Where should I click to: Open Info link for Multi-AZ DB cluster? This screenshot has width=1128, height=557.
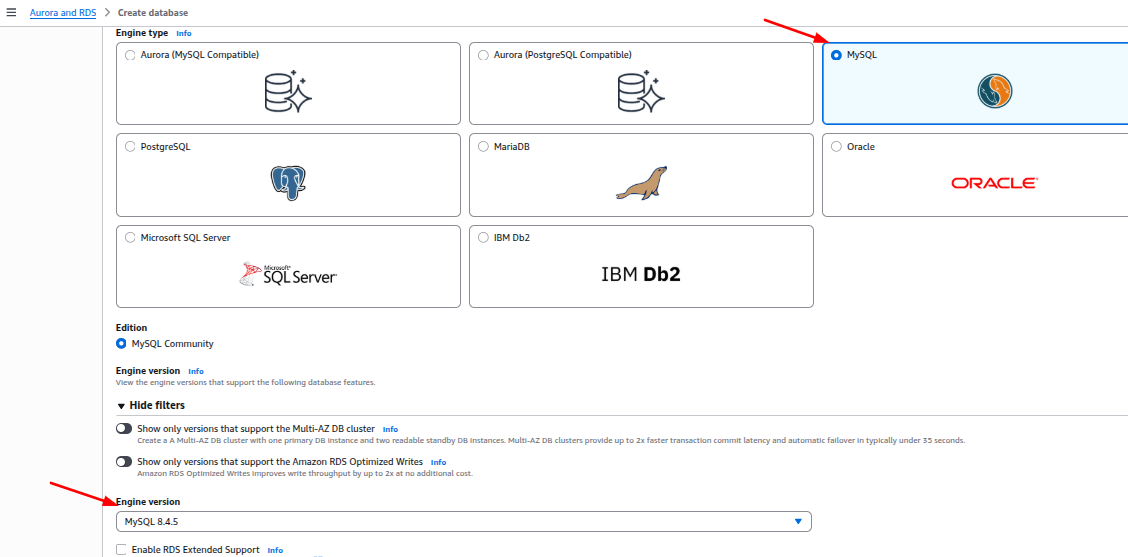coord(391,429)
